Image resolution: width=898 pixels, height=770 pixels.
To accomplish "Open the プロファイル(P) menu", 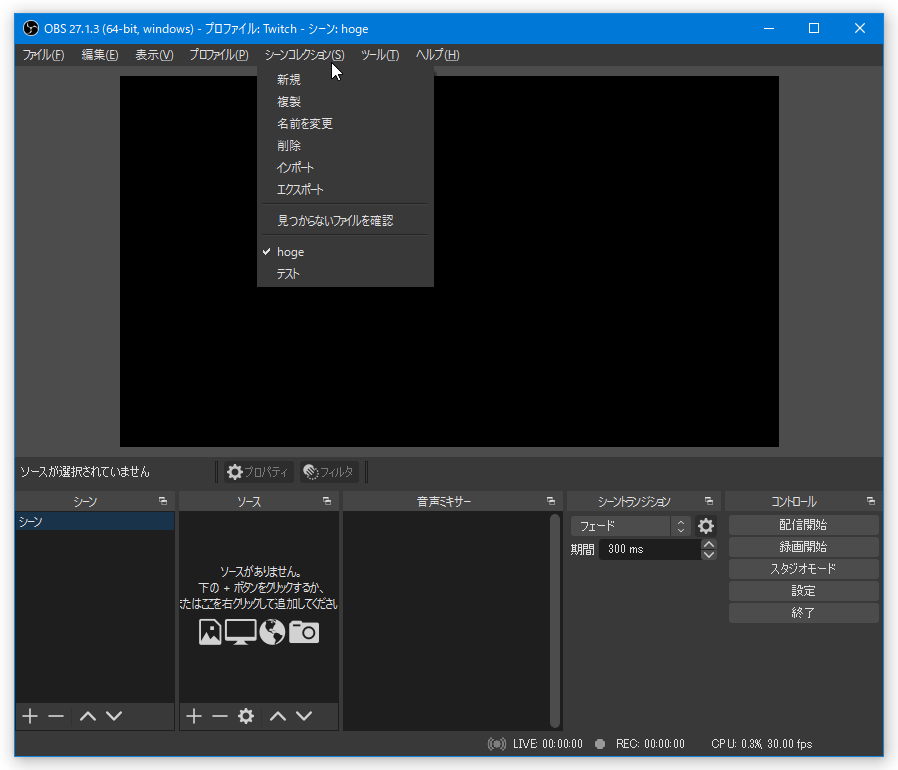I will point(219,55).
